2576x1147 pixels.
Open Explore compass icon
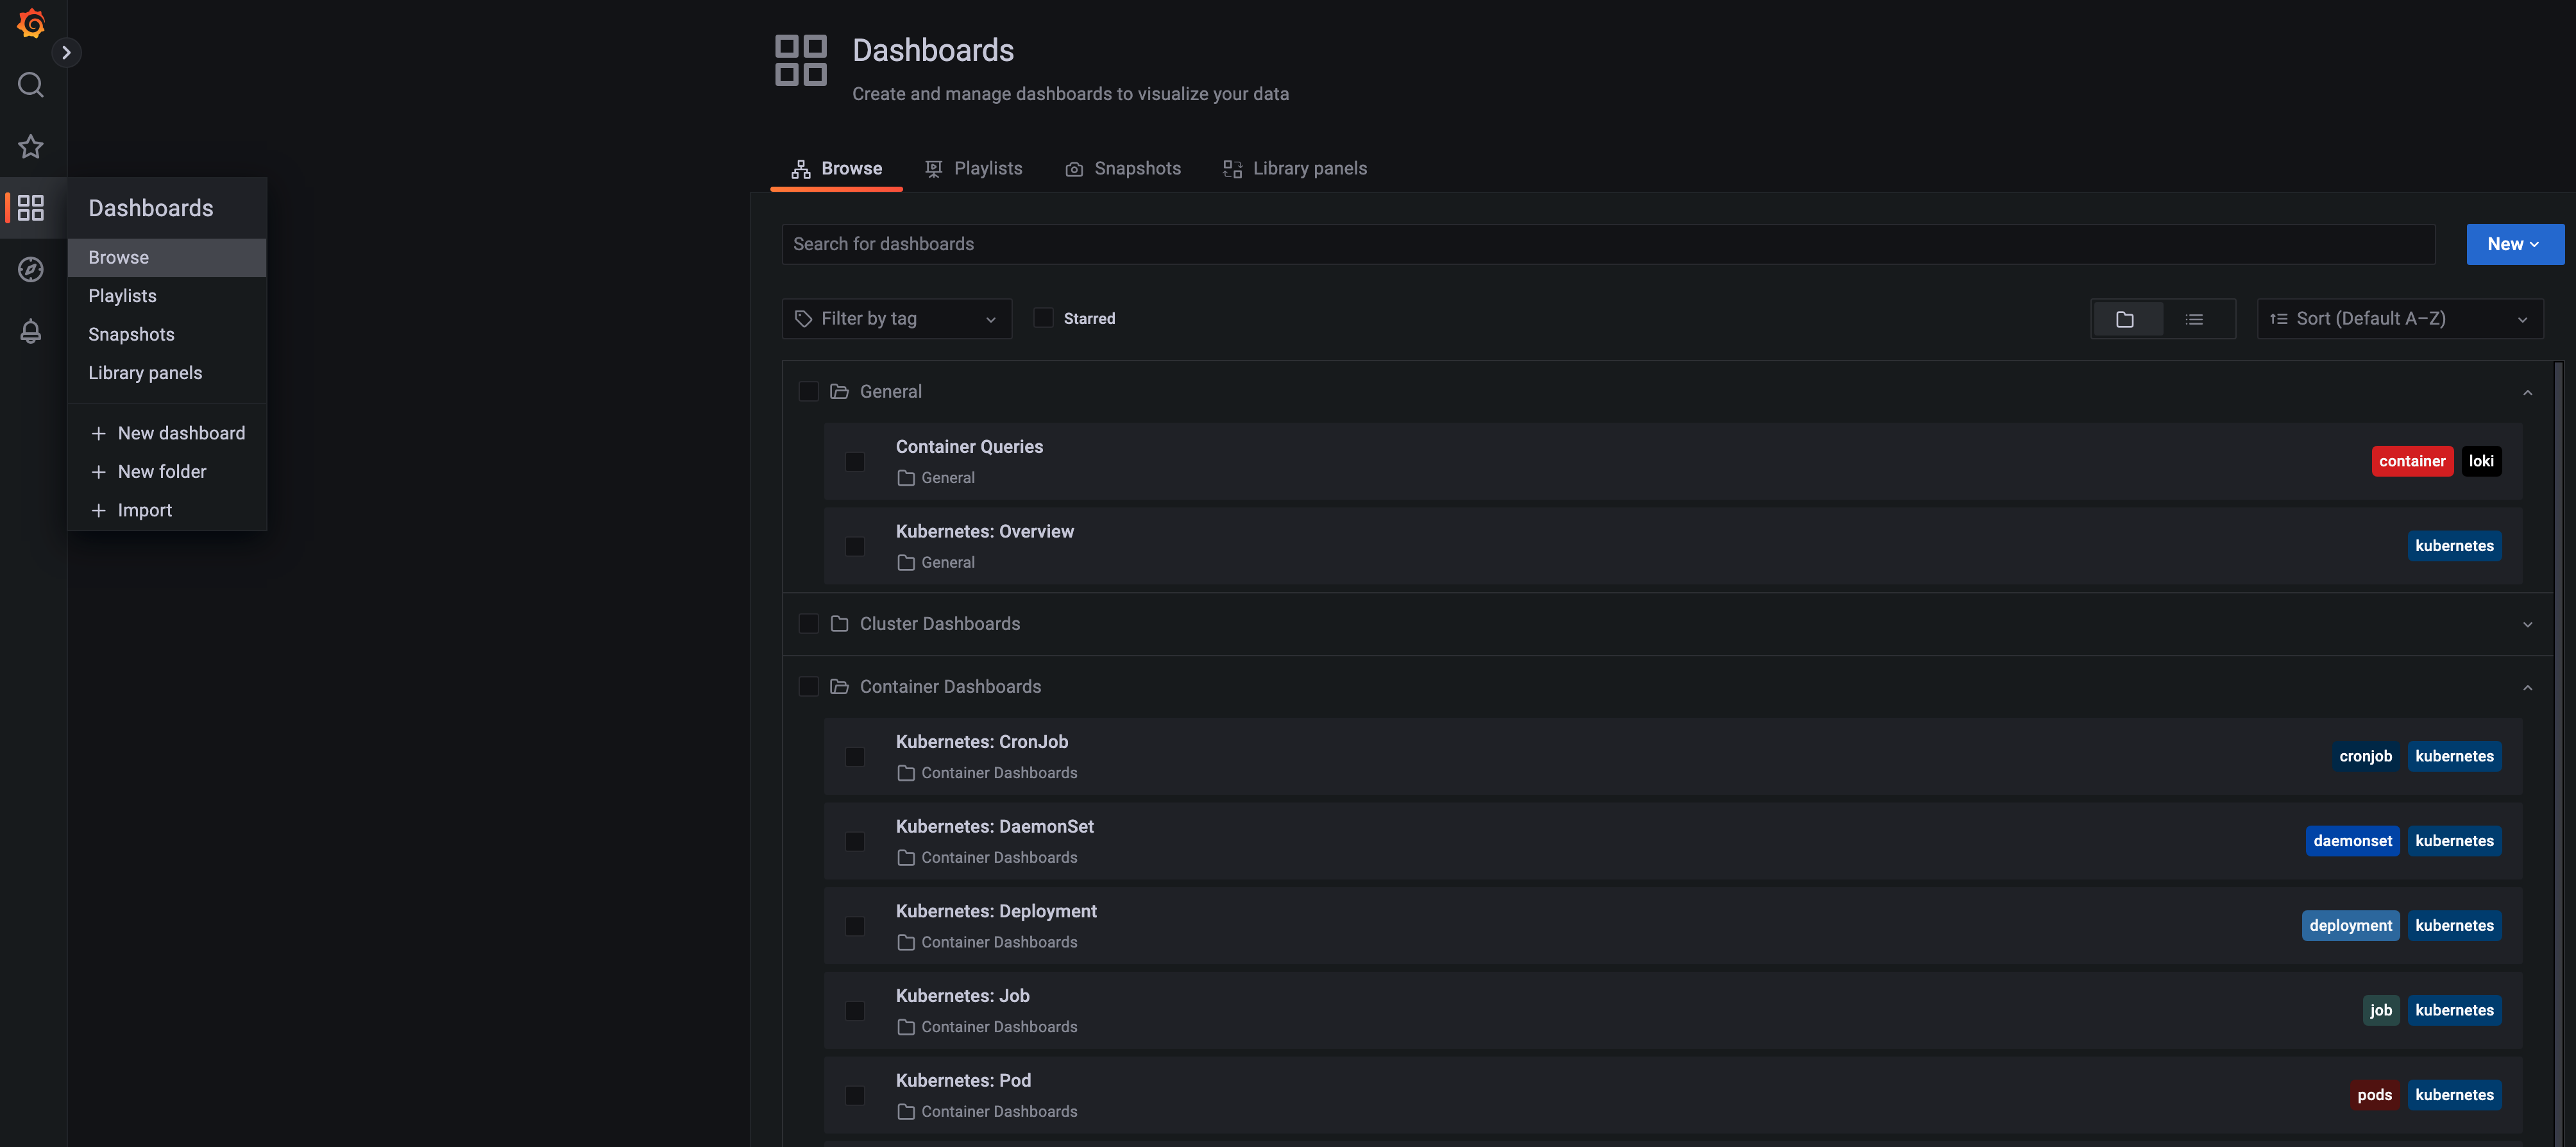(x=31, y=269)
